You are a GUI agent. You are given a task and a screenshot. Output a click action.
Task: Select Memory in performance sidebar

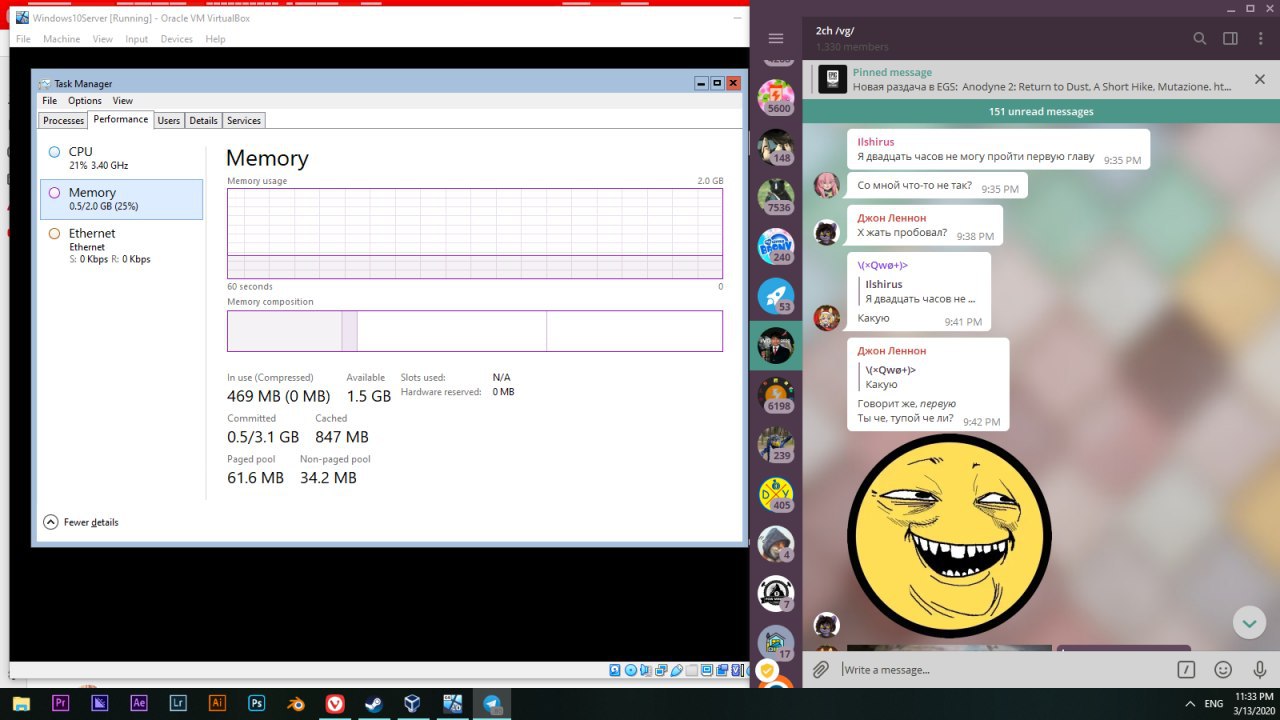pyautogui.click(x=121, y=199)
